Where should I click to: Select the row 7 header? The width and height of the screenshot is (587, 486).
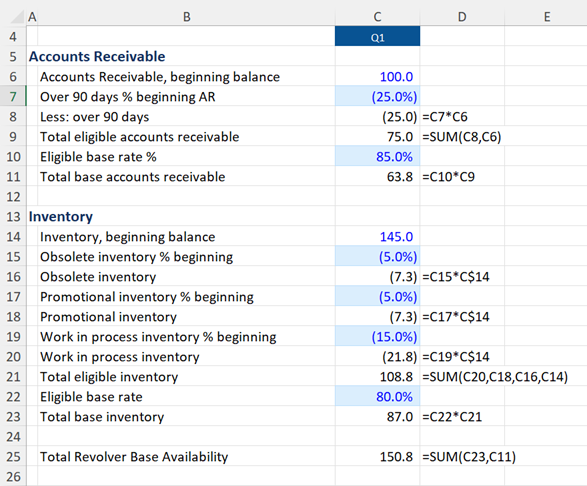(13, 97)
